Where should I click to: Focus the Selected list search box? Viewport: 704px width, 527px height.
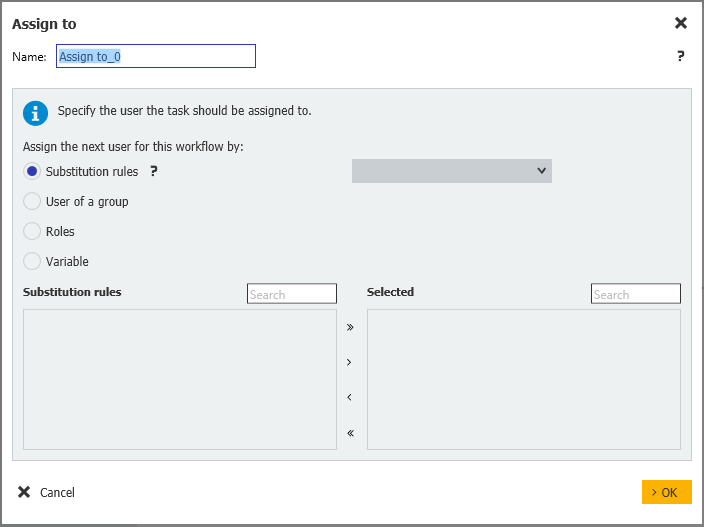pos(635,294)
